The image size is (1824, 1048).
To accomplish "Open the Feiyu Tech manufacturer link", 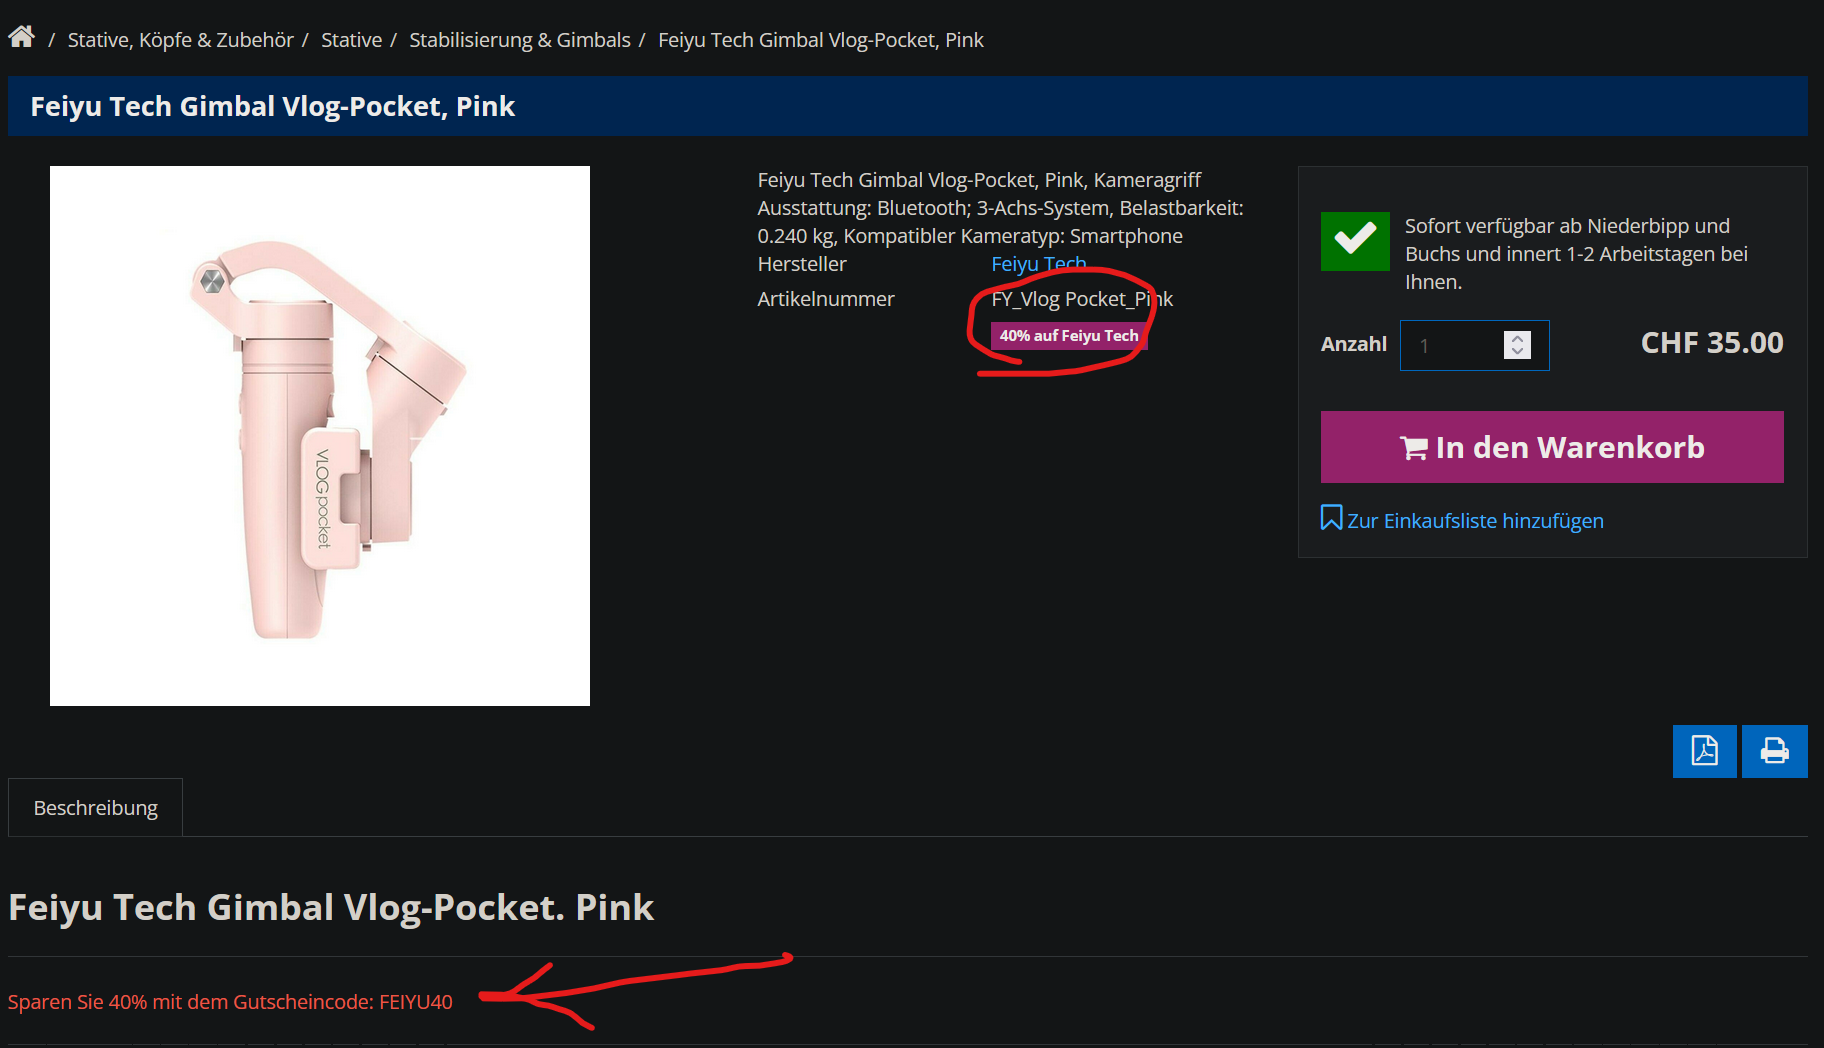I will coord(1038,264).
